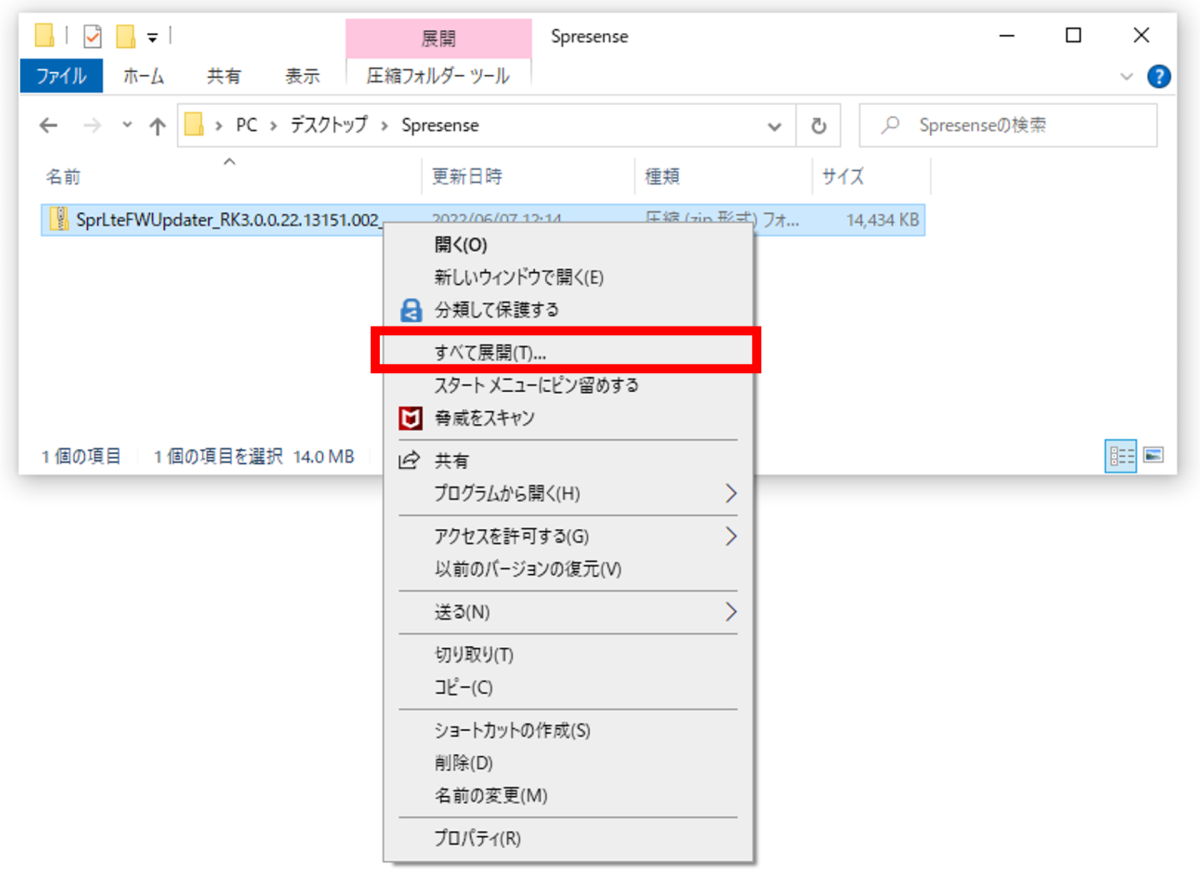Choose プロパティ(R) in the context menu
The image size is (1200, 881).
(x=477, y=838)
